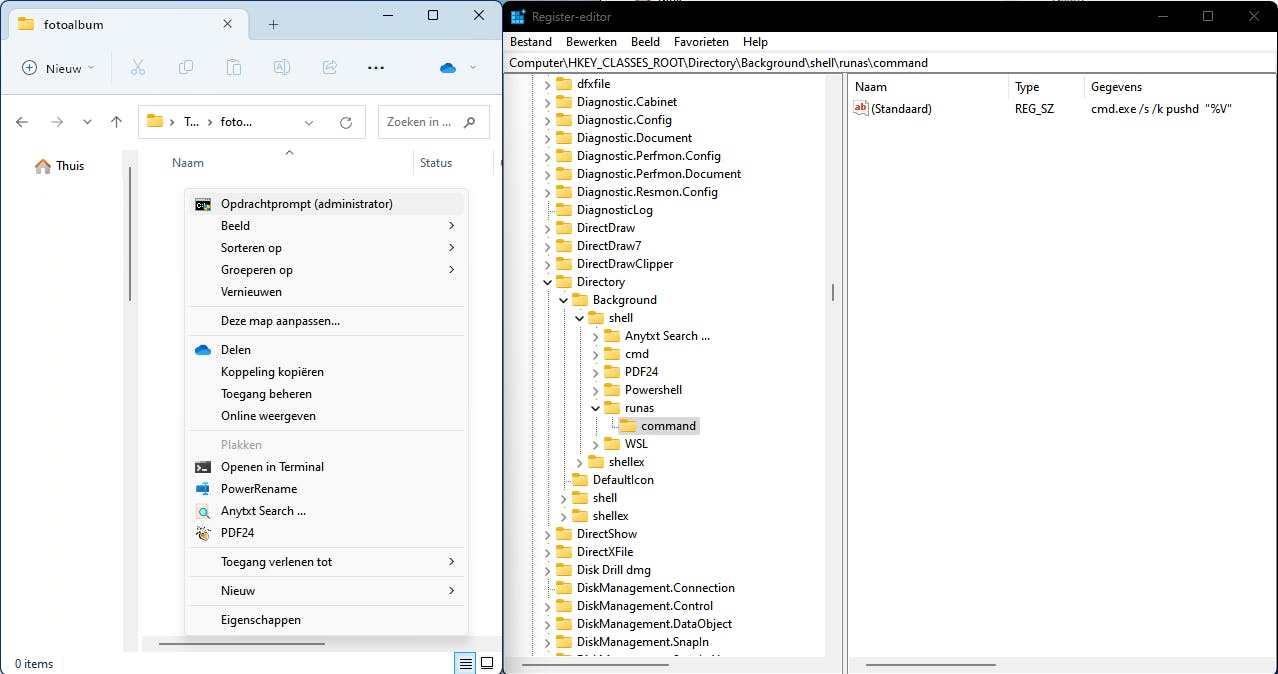Select Koppeling kopiëren in context menu
The height and width of the screenshot is (674, 1278).
pyautogui.click(x=272, y=372)
